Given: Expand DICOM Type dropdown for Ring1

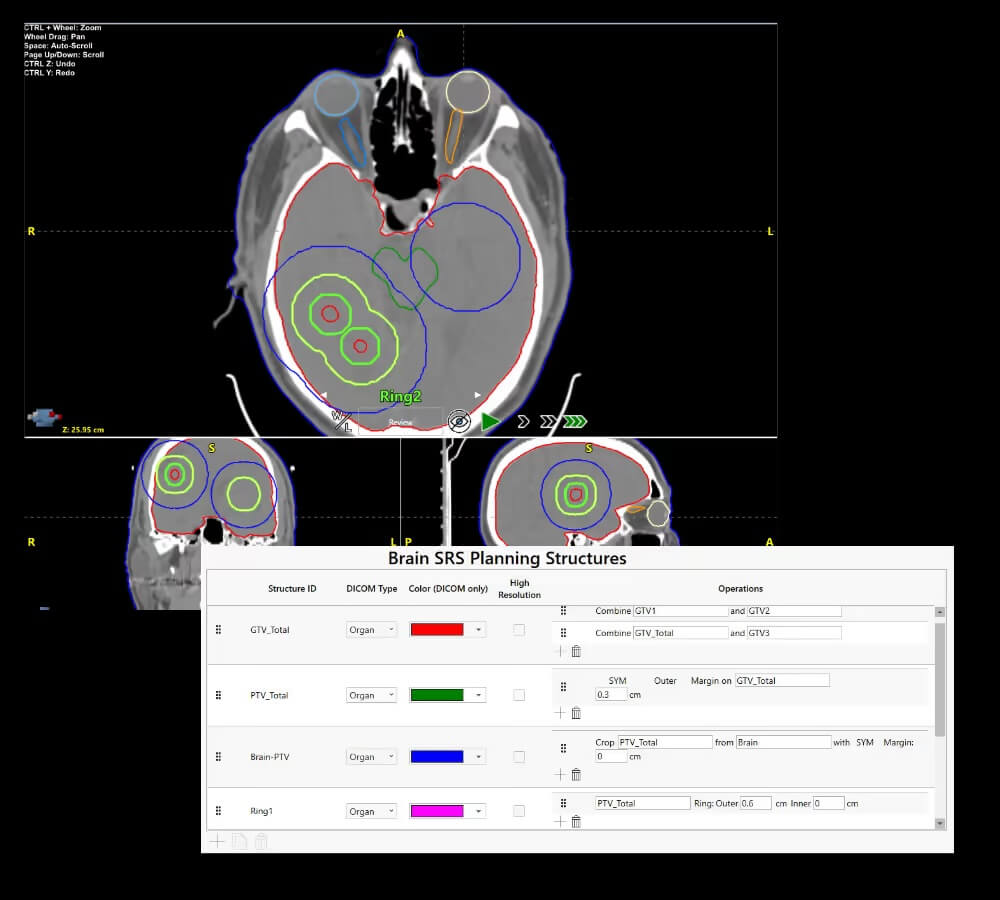Looking at the screenshot, I should [371, 811].
